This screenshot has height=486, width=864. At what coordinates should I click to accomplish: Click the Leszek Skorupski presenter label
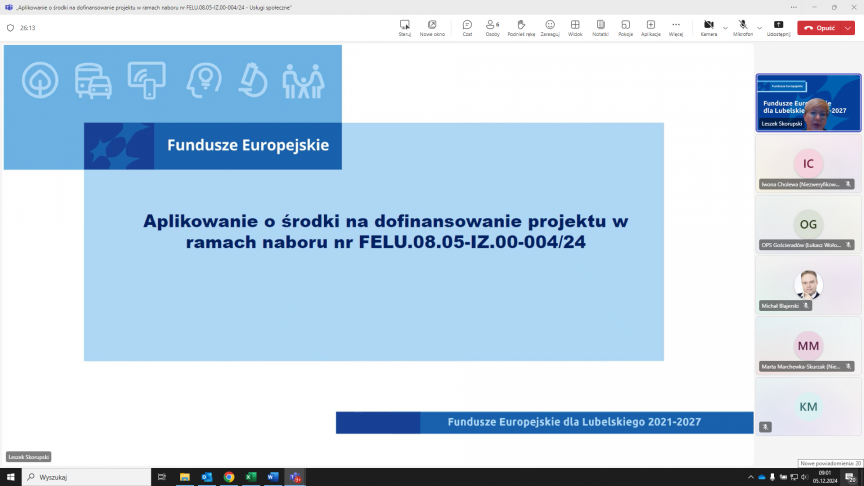29,457
